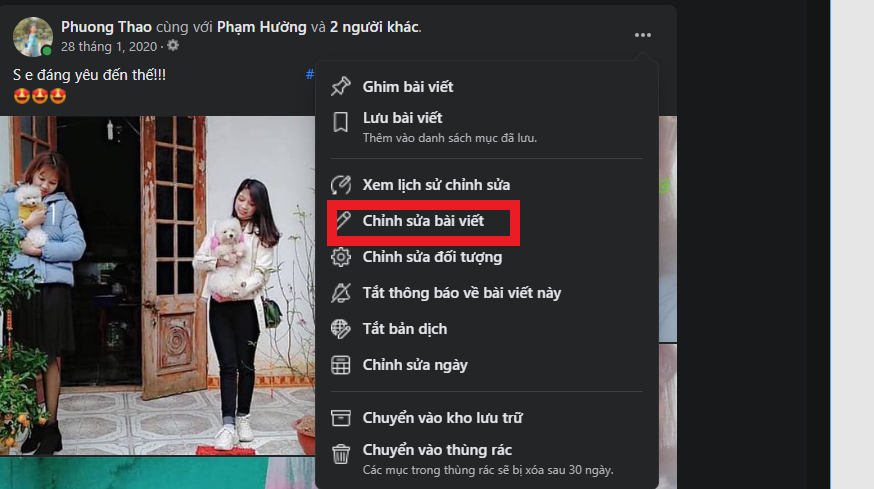Open the three-dot post options menu
Viewport: 874px width, 489px height.
point(643,35)
